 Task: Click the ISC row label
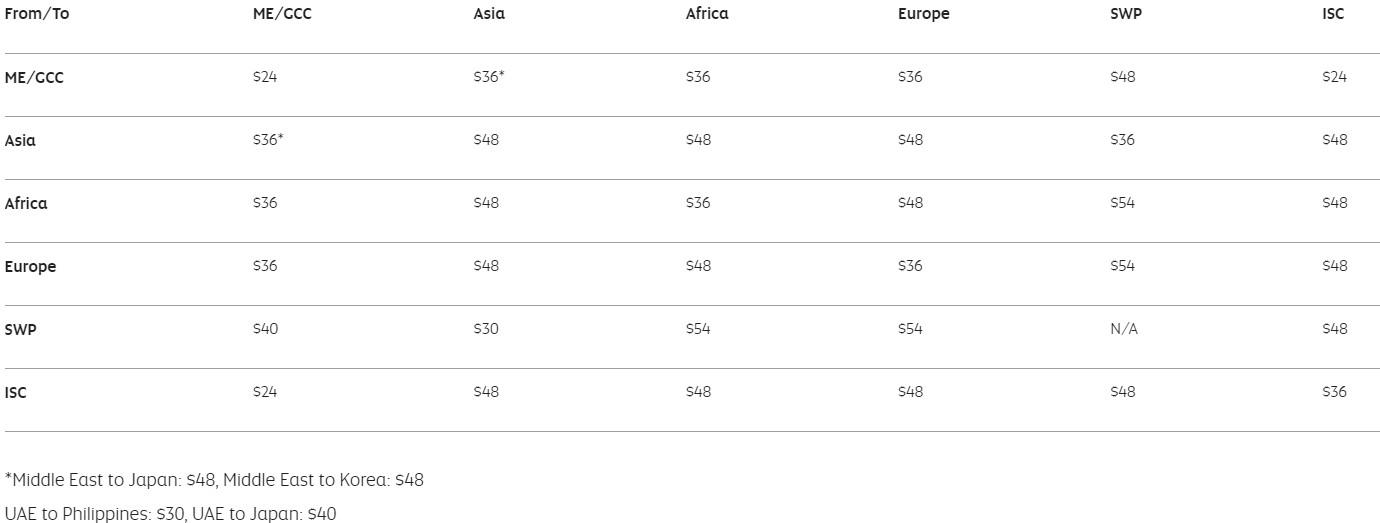click(16, 393)
